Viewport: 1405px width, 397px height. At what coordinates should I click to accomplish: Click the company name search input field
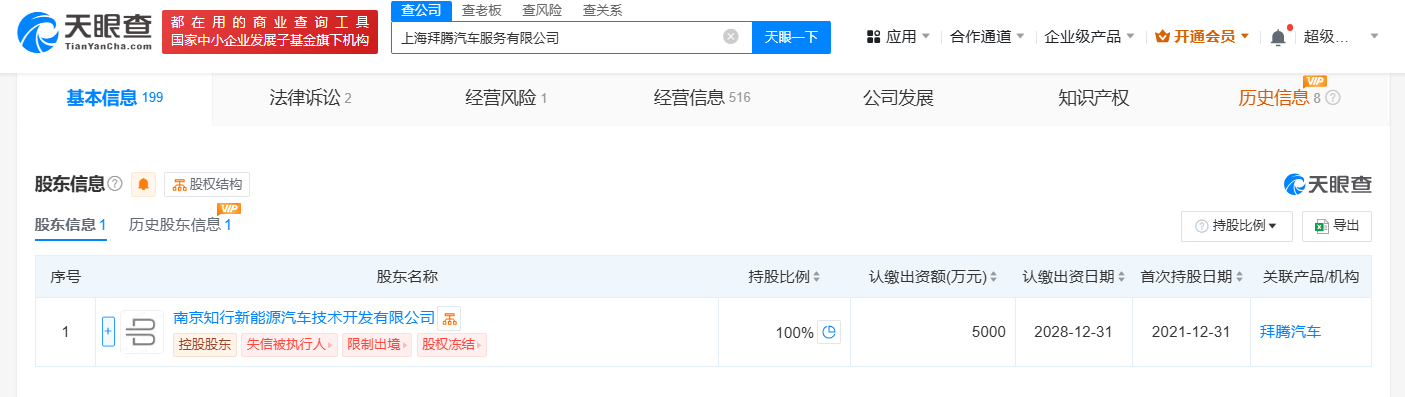click(555, 38)
